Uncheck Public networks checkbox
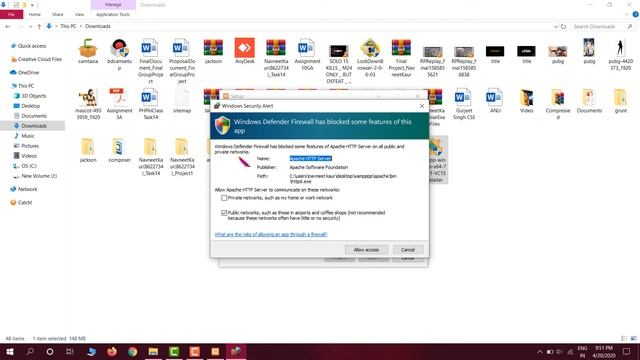Image resolution: width=640 pixels, height=360 pixels. (x=224, y=213)
